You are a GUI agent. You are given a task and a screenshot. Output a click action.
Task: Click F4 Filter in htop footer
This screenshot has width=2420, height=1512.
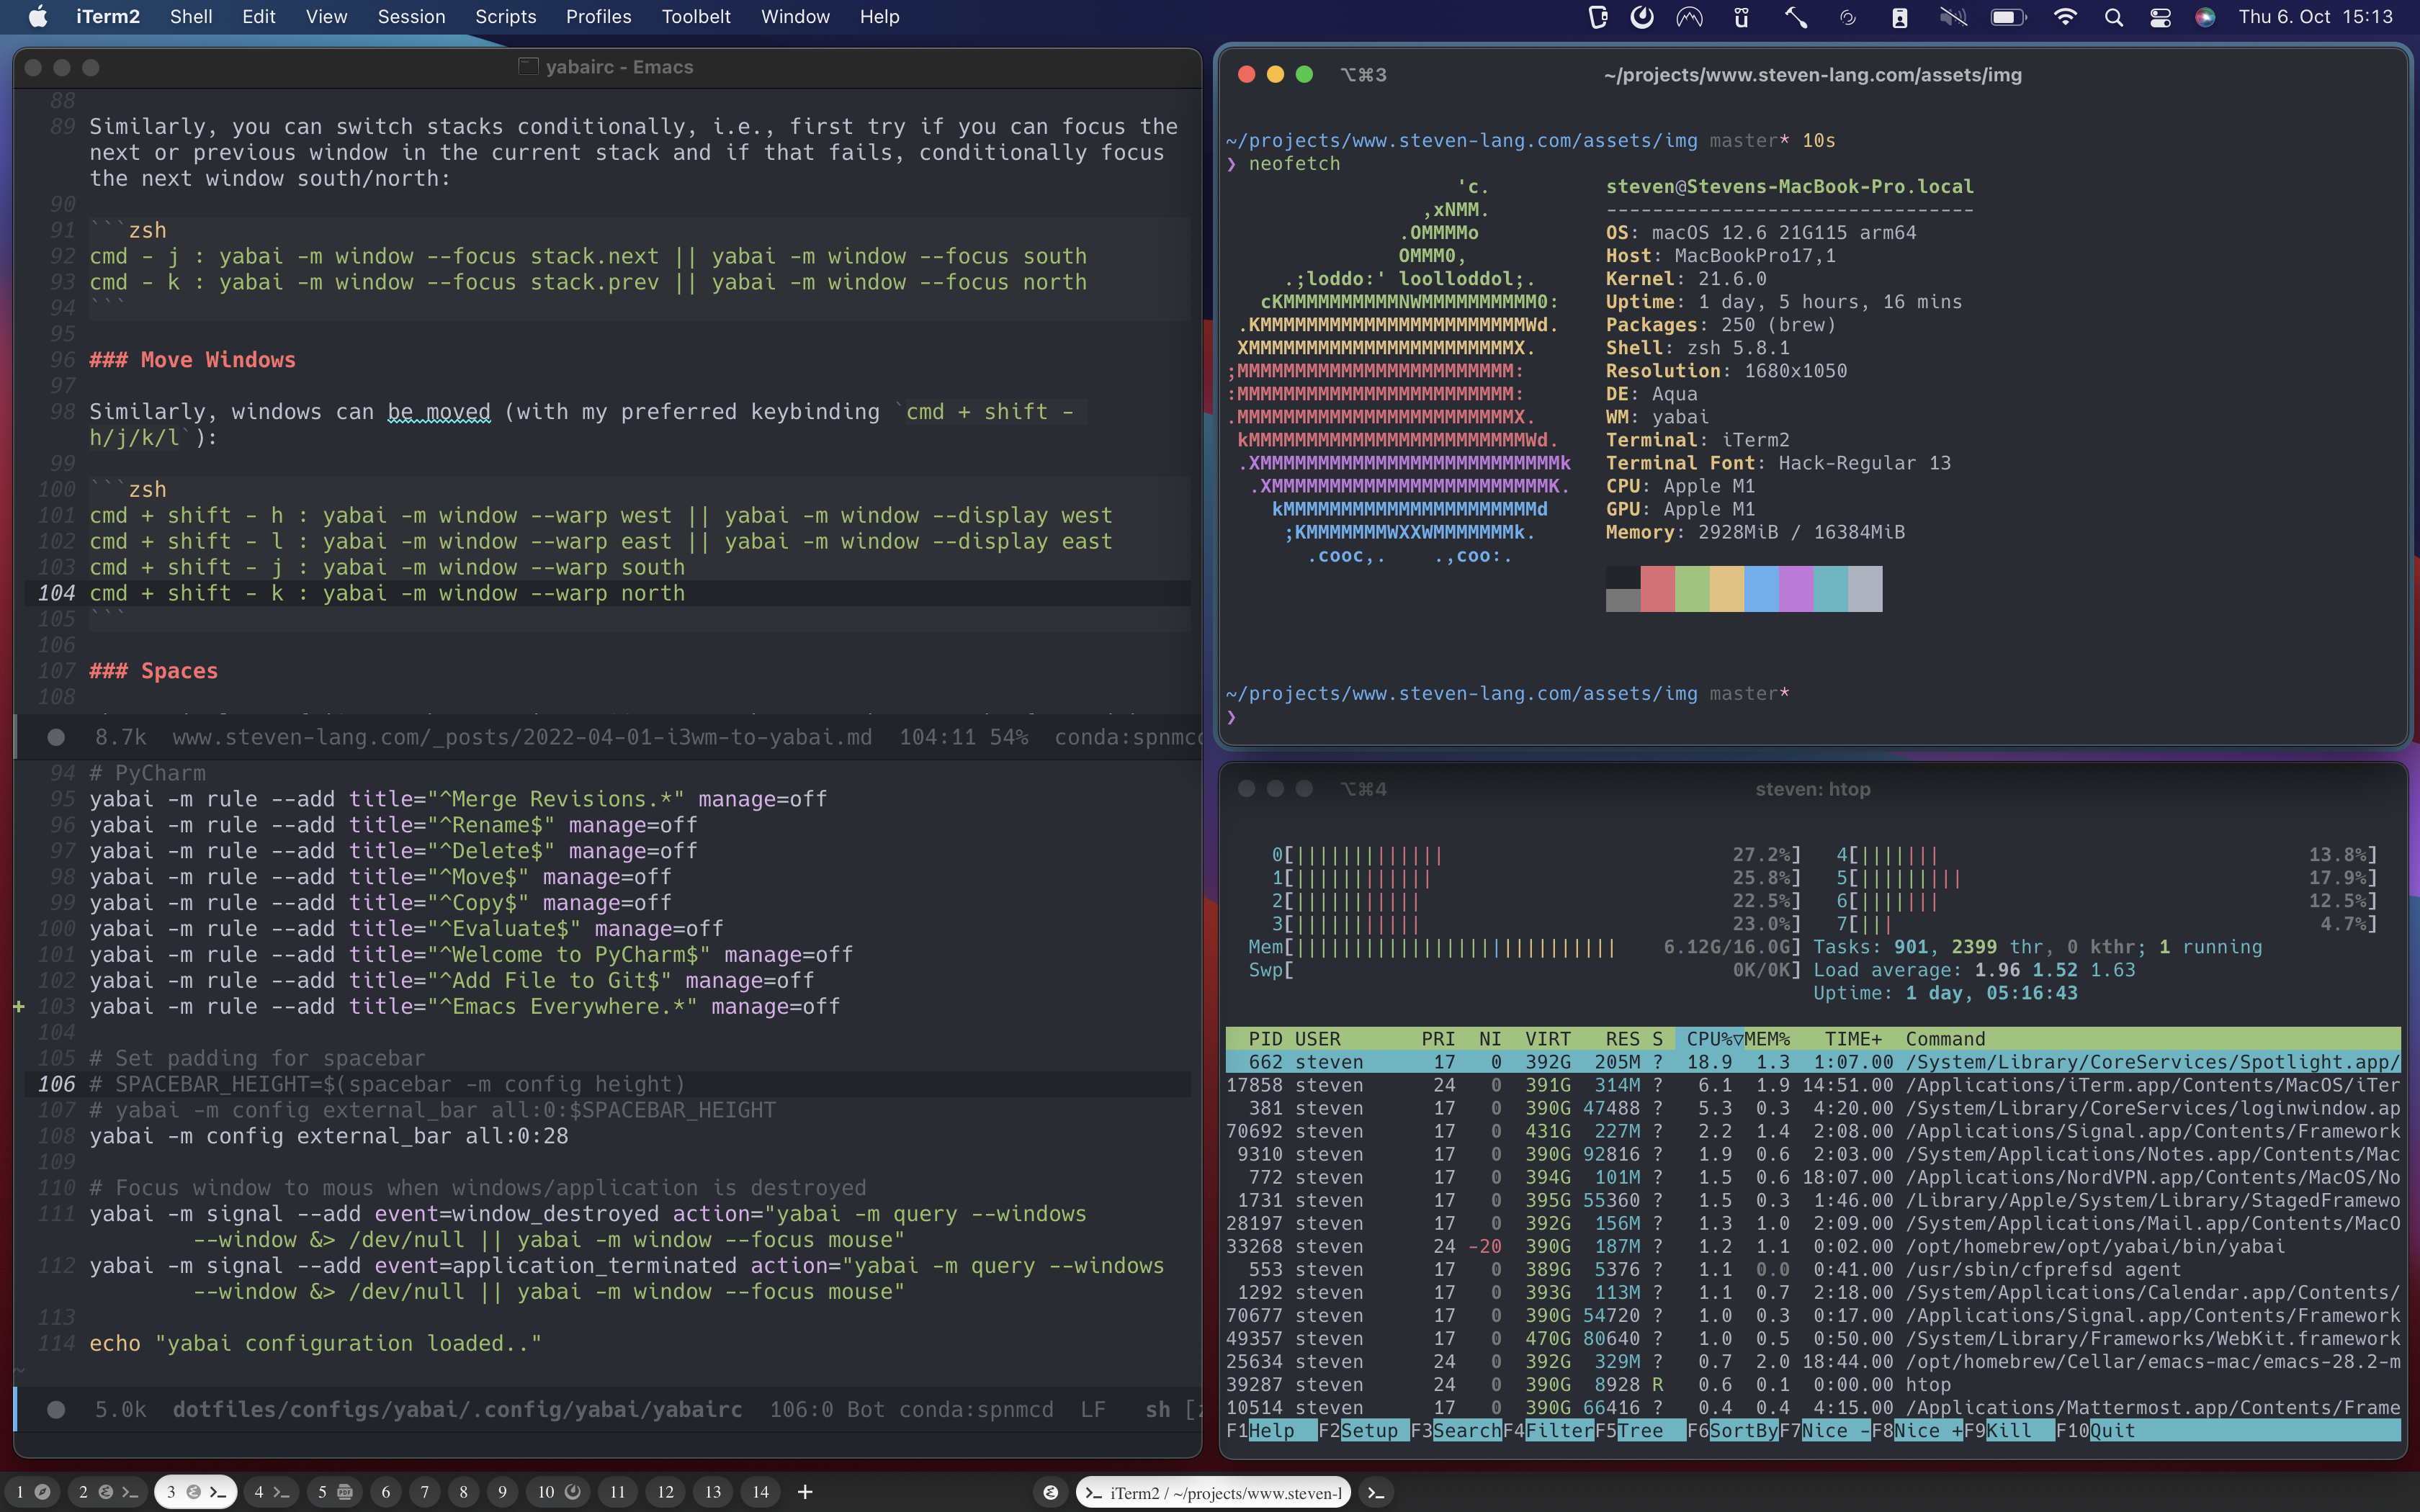click(x=1548, y=1431)
